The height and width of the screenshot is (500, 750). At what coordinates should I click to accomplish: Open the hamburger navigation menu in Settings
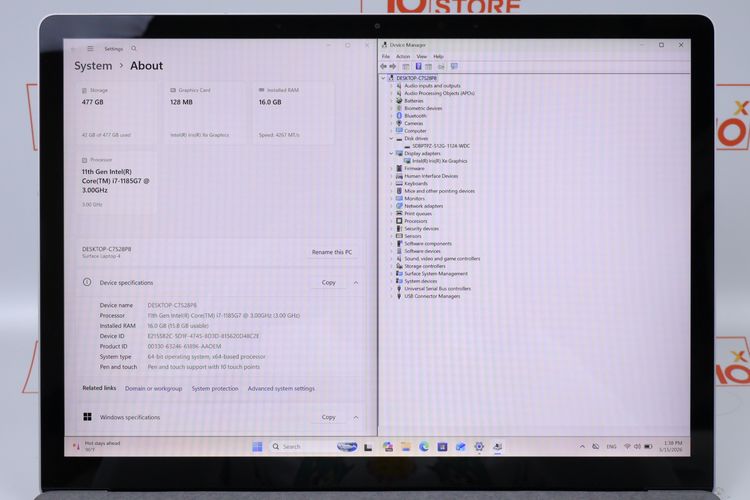[x=90, y=48]
